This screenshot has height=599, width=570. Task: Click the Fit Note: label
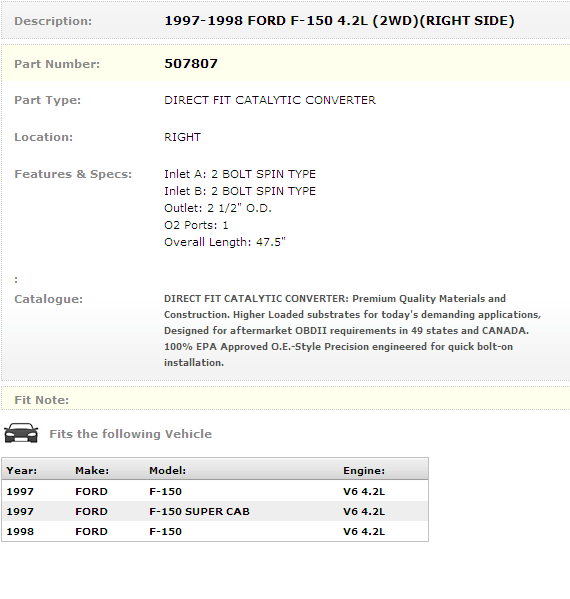(42, 400)
